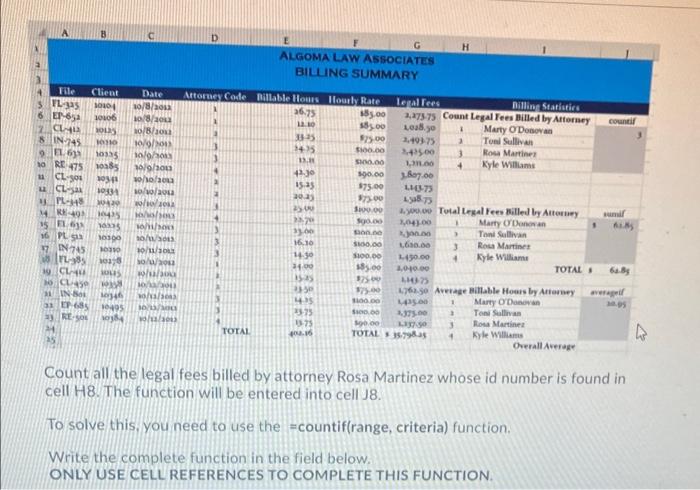Click legal fees cell '3,807.00'
Image resolution: width=700 pixels, height=490 pixels.
coord(417,175)
